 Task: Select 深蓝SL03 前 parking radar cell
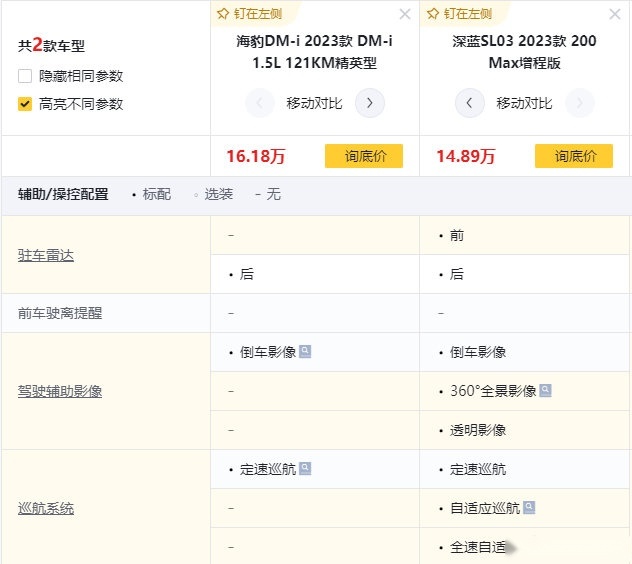[x=524, y=235]
